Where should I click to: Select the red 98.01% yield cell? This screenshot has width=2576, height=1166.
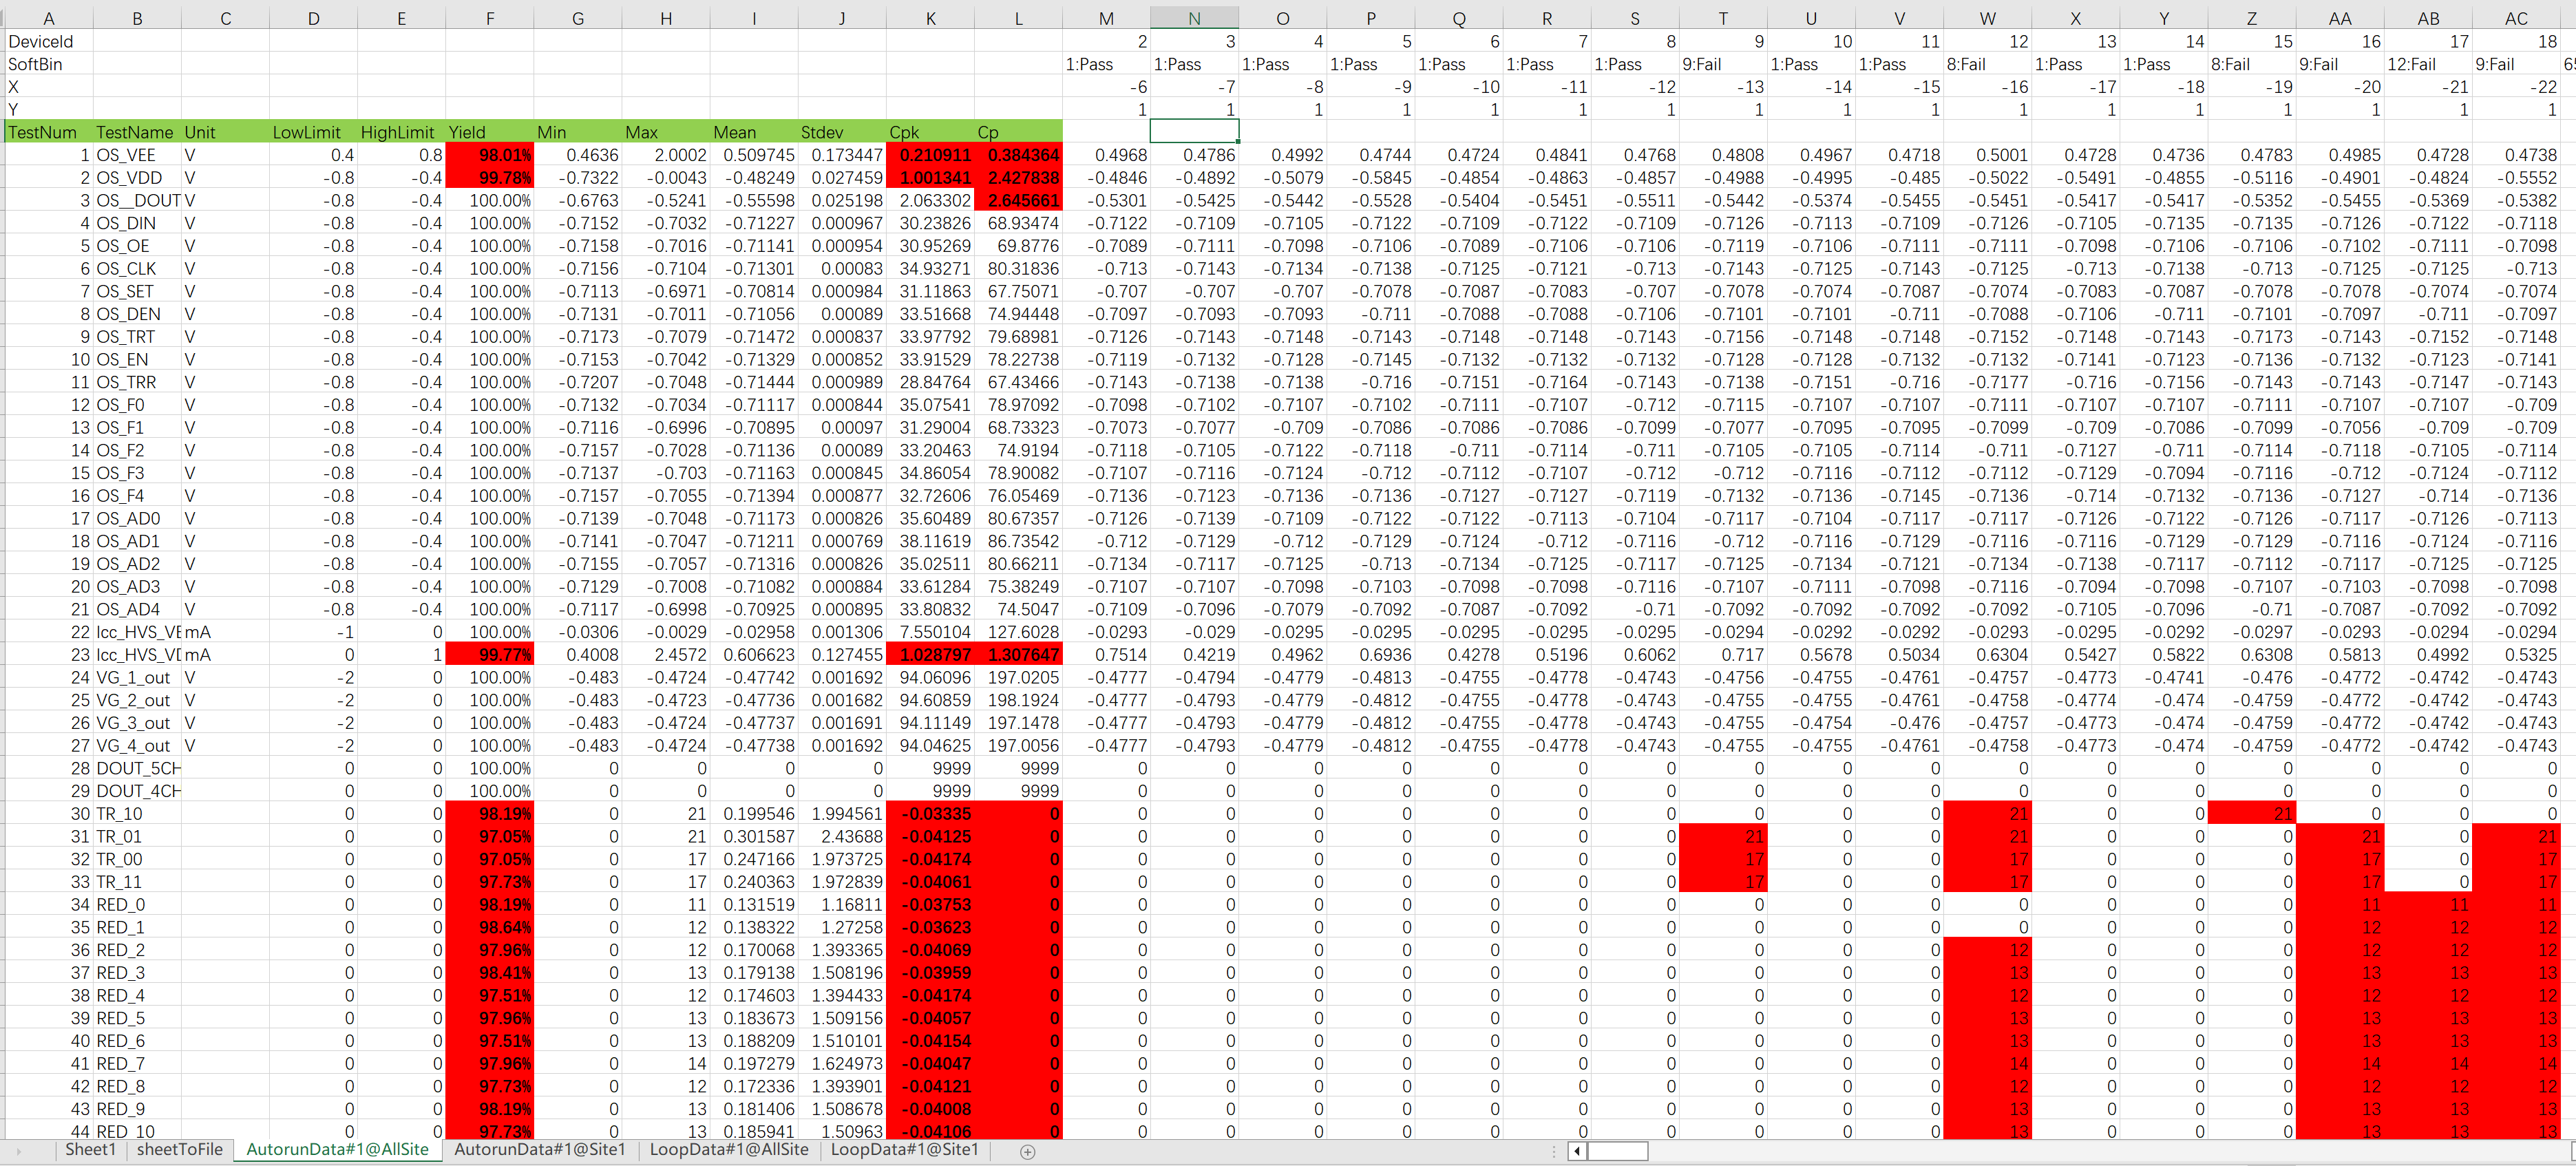tap(490, 155)
